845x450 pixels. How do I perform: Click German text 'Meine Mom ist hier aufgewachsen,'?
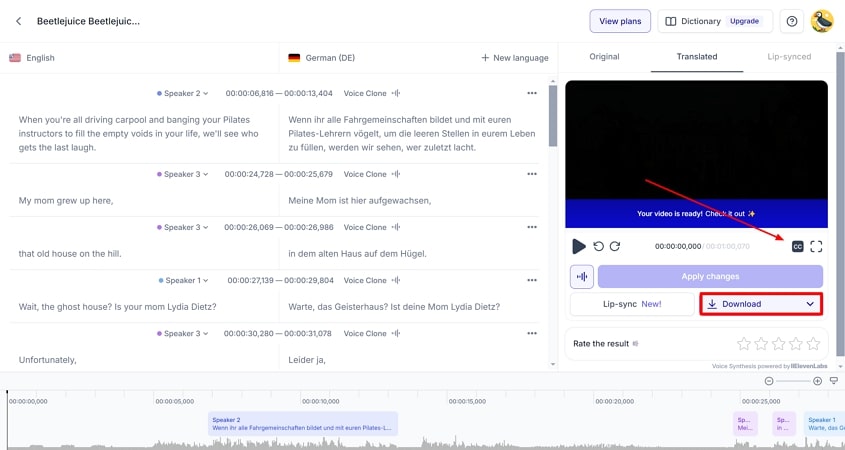point(359,200)
